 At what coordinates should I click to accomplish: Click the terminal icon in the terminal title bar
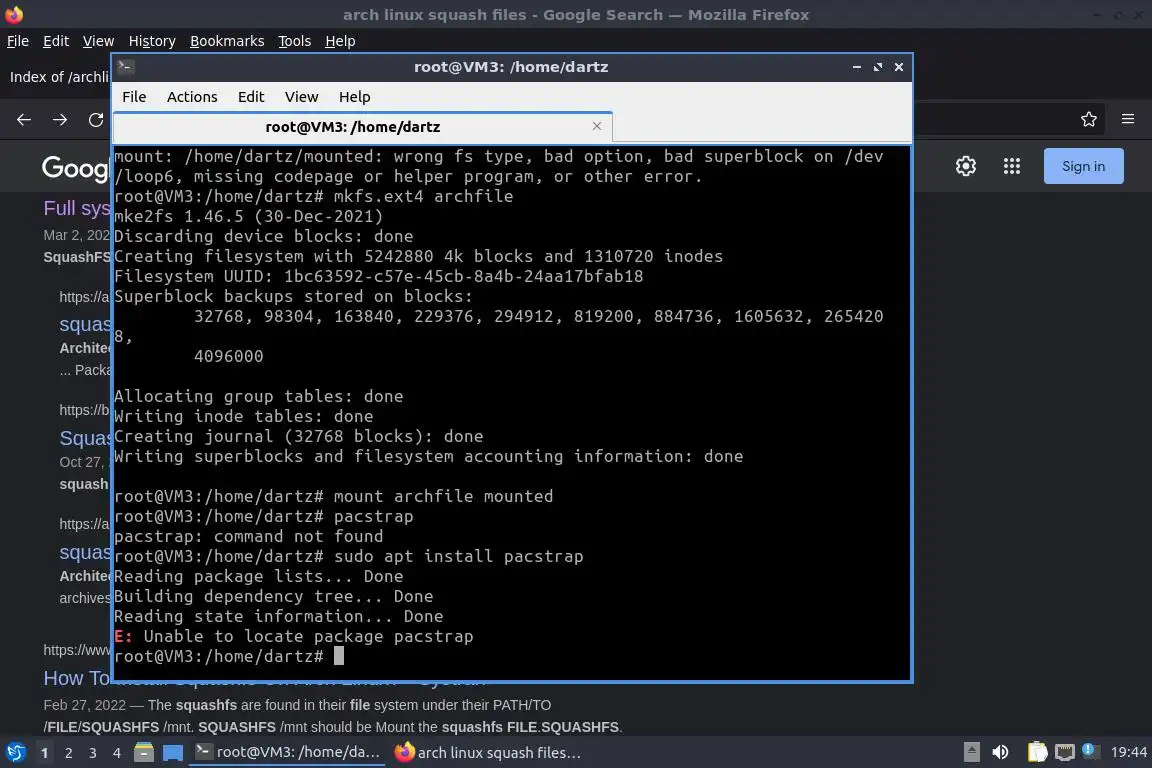click(x=125, y=67)
